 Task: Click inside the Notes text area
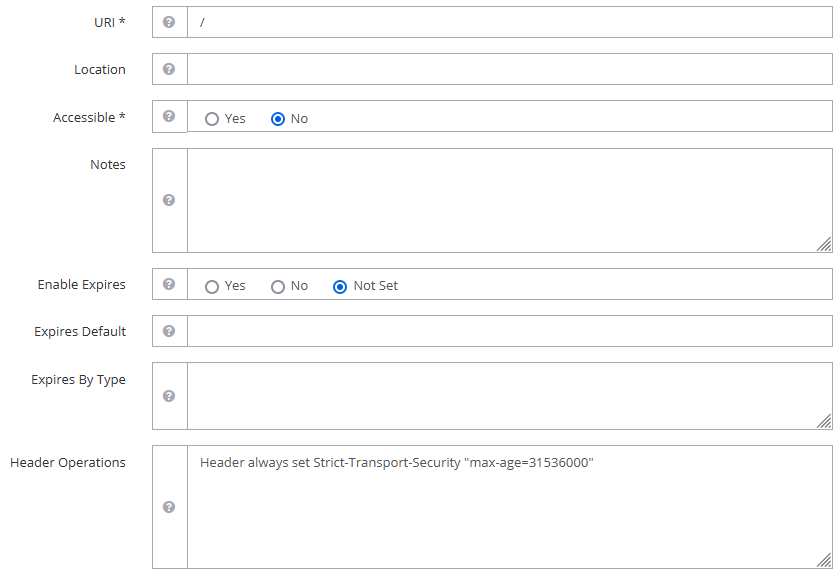coord(509,200)
